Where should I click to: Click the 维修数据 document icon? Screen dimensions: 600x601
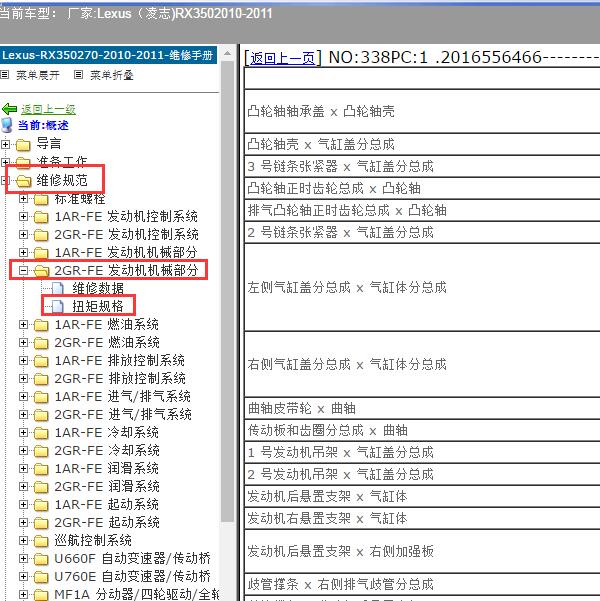(58, 288)
